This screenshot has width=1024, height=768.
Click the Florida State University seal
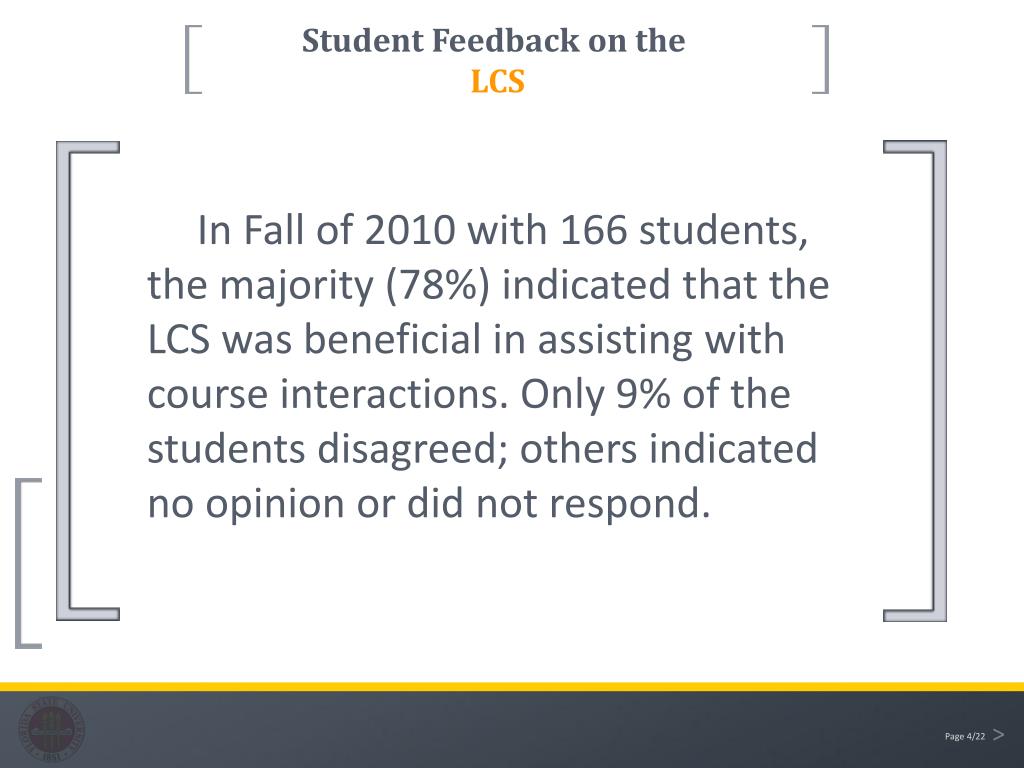52,729
